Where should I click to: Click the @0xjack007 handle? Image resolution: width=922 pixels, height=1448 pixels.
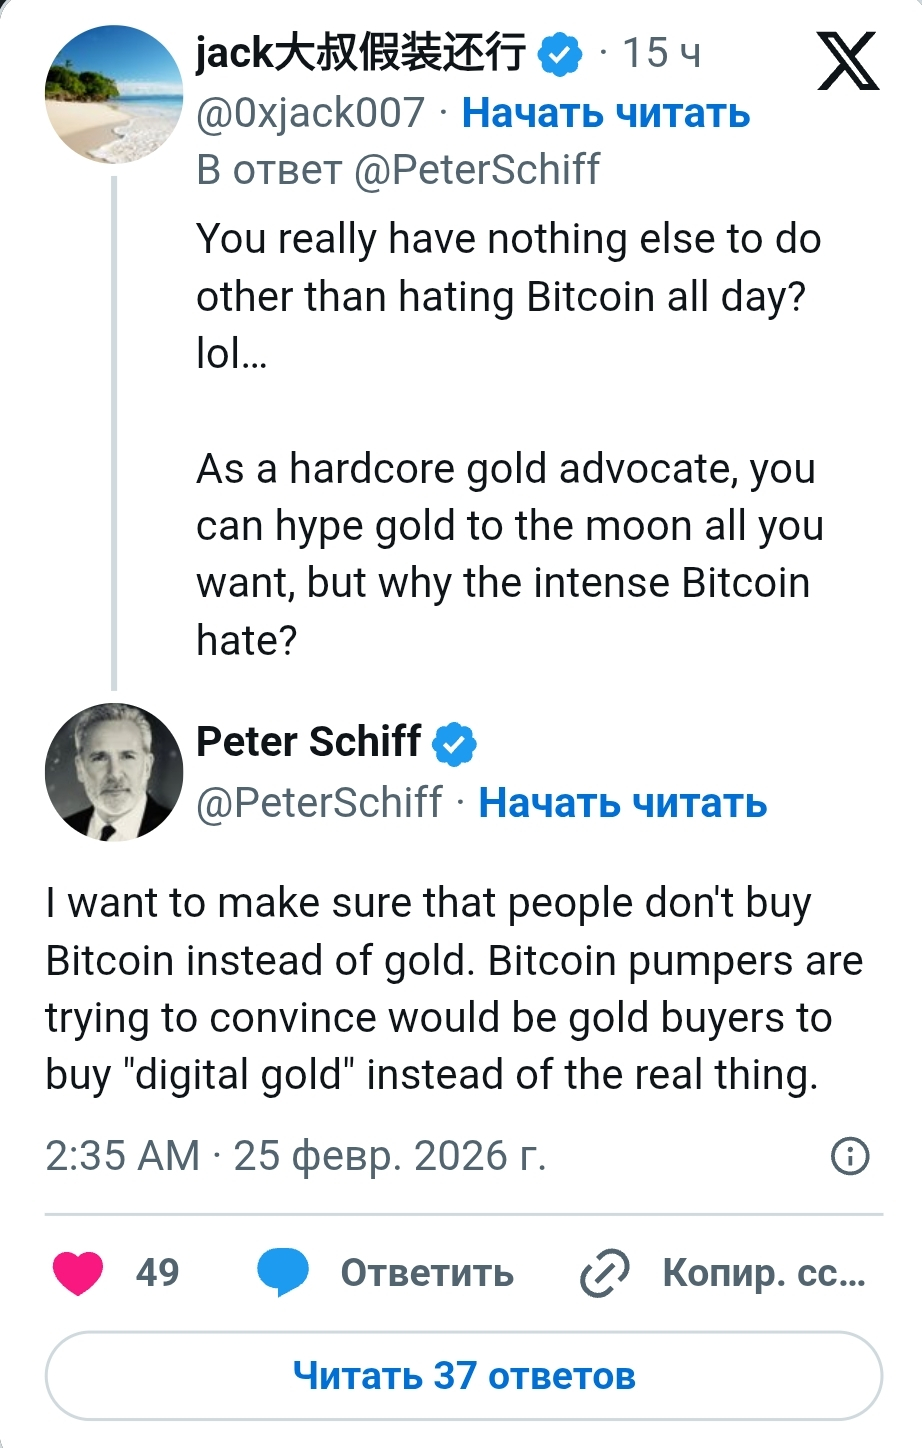311,113
